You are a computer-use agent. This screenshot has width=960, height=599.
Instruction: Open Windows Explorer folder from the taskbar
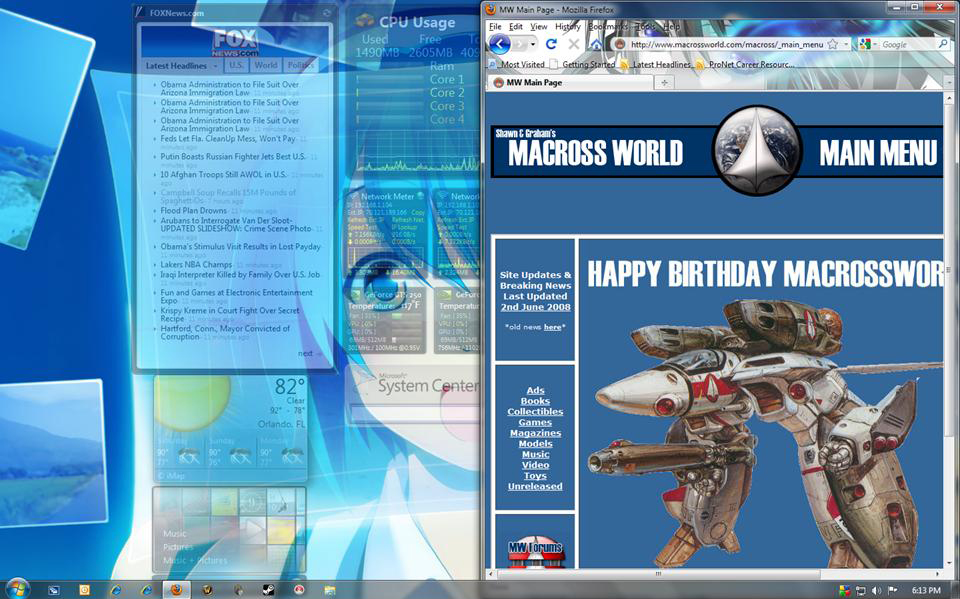330,590
